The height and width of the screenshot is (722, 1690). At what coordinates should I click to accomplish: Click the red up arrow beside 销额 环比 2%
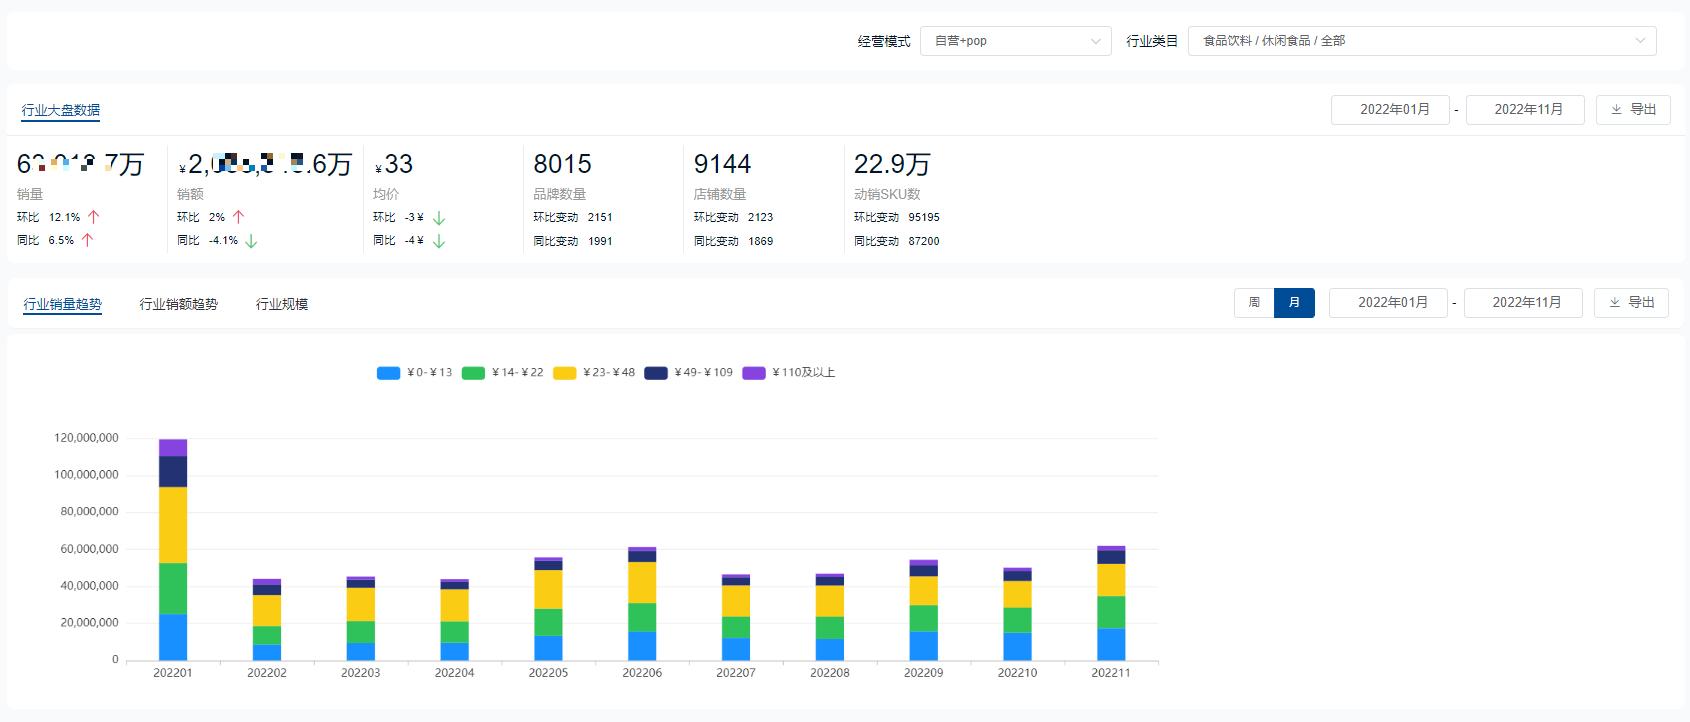[238, 217]
